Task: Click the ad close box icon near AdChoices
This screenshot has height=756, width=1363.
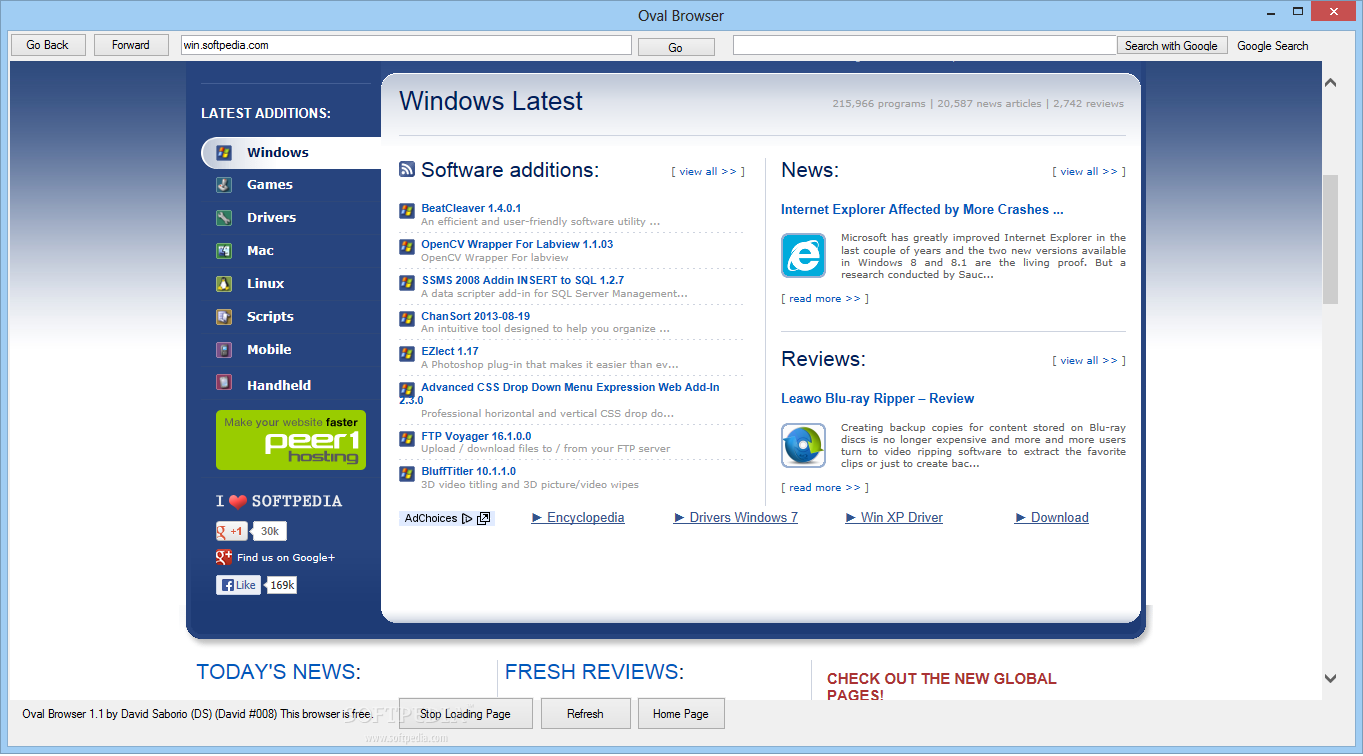Action: click(484, 518)
